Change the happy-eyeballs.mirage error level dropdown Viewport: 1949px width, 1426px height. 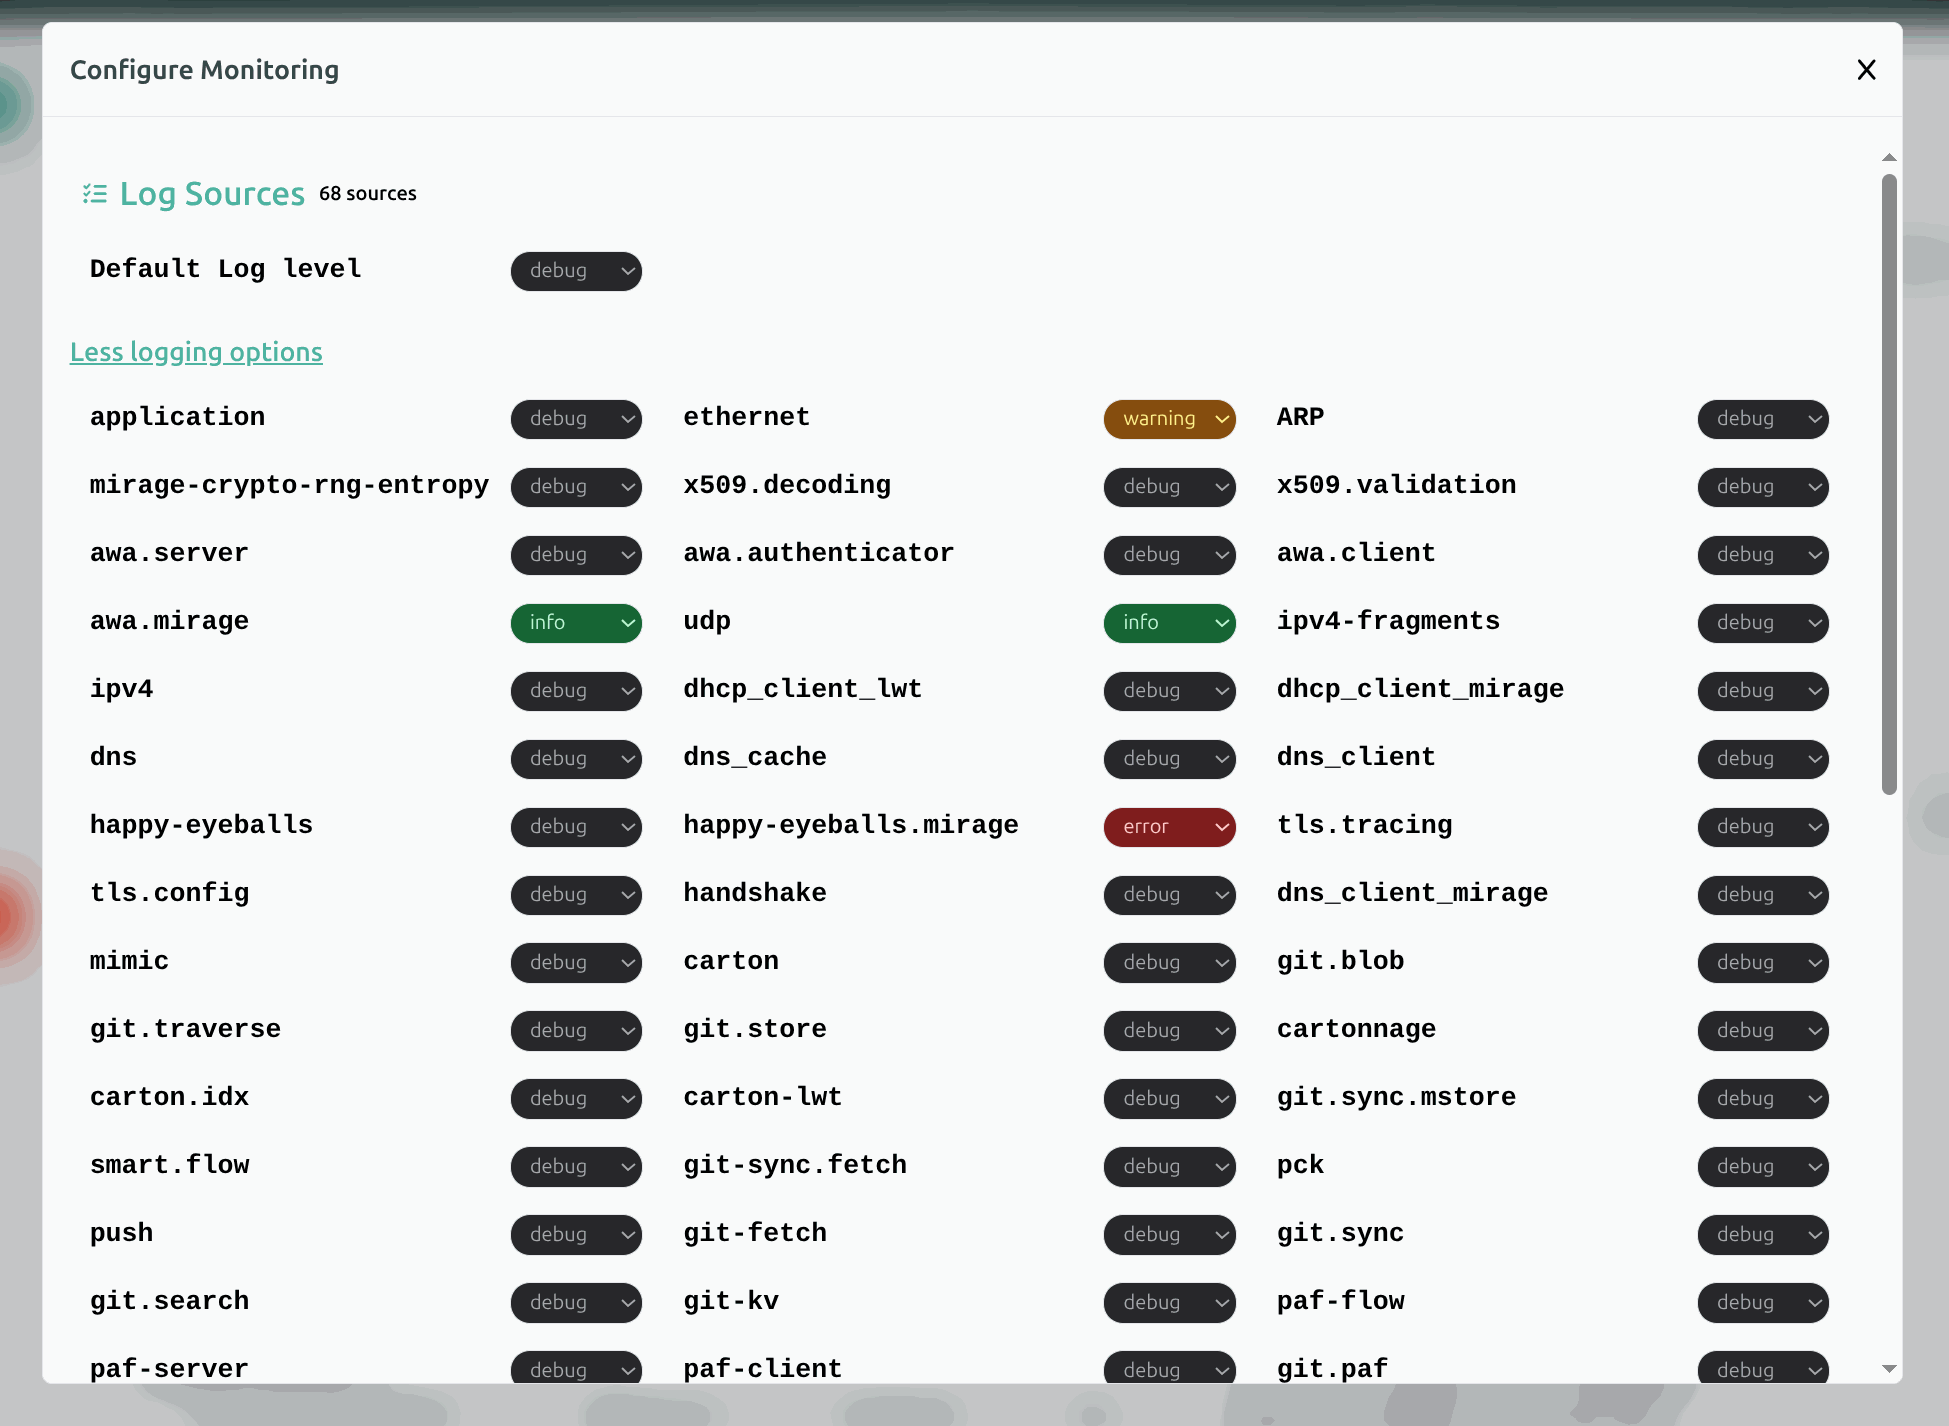coord(1169,827)
